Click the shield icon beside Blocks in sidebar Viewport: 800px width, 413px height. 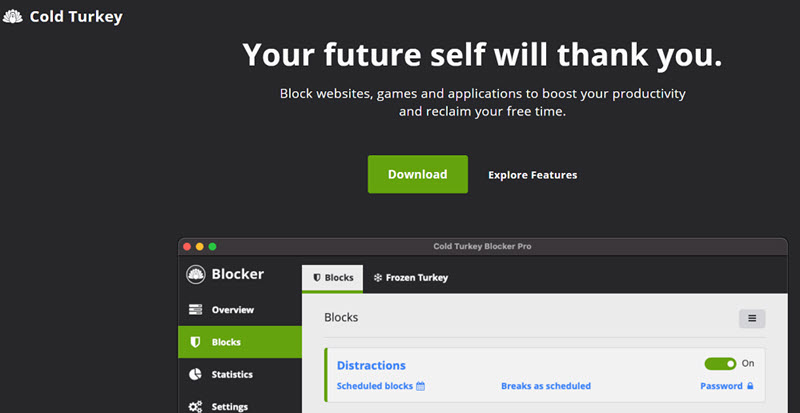click(195, 342)
